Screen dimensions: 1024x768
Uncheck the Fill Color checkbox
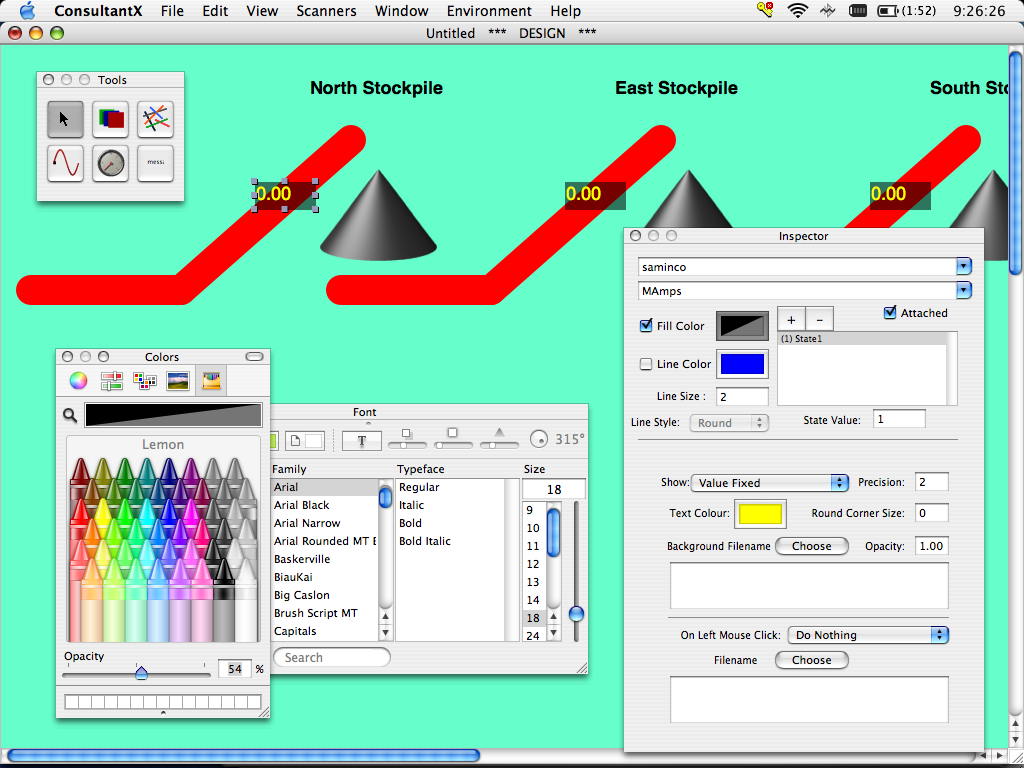(646, 326)
